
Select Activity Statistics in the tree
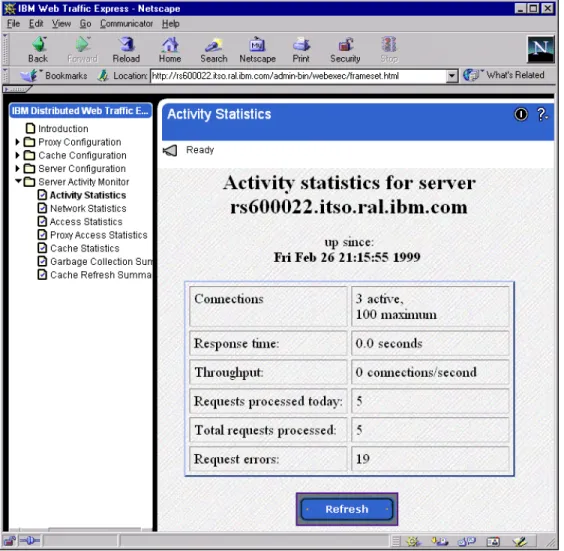[x=88, y=195]
